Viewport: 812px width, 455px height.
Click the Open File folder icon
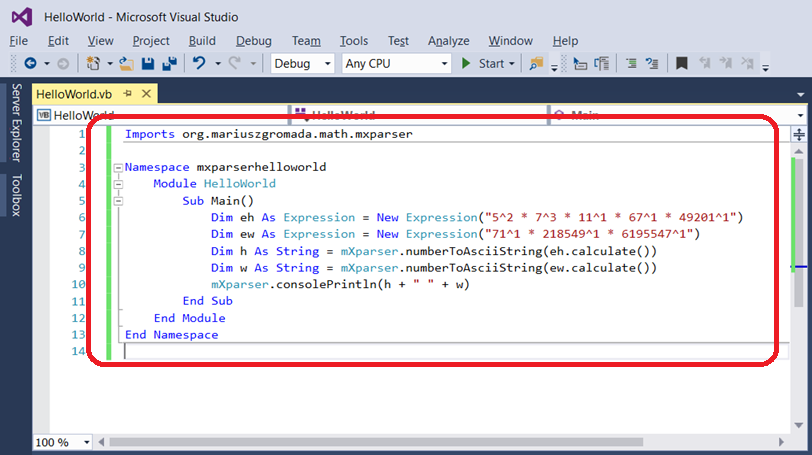pos(126,64)
